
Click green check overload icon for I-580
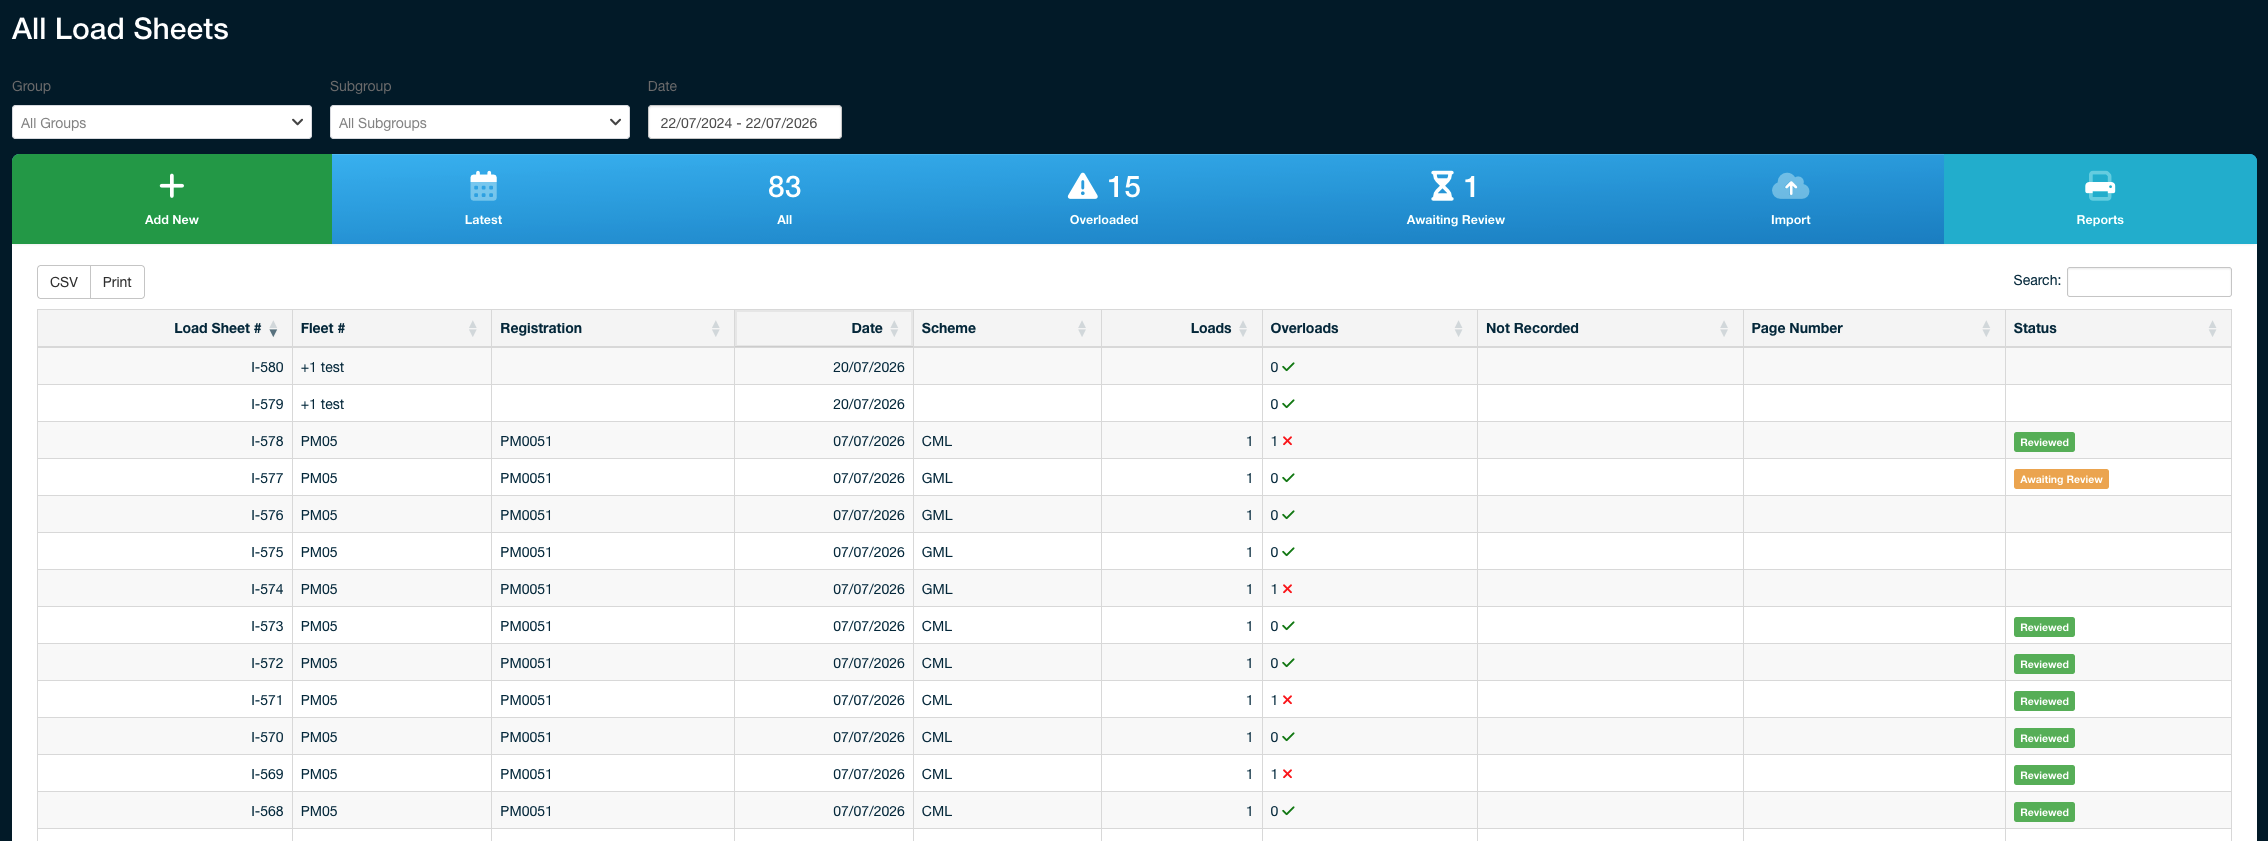coord(1288,367)
